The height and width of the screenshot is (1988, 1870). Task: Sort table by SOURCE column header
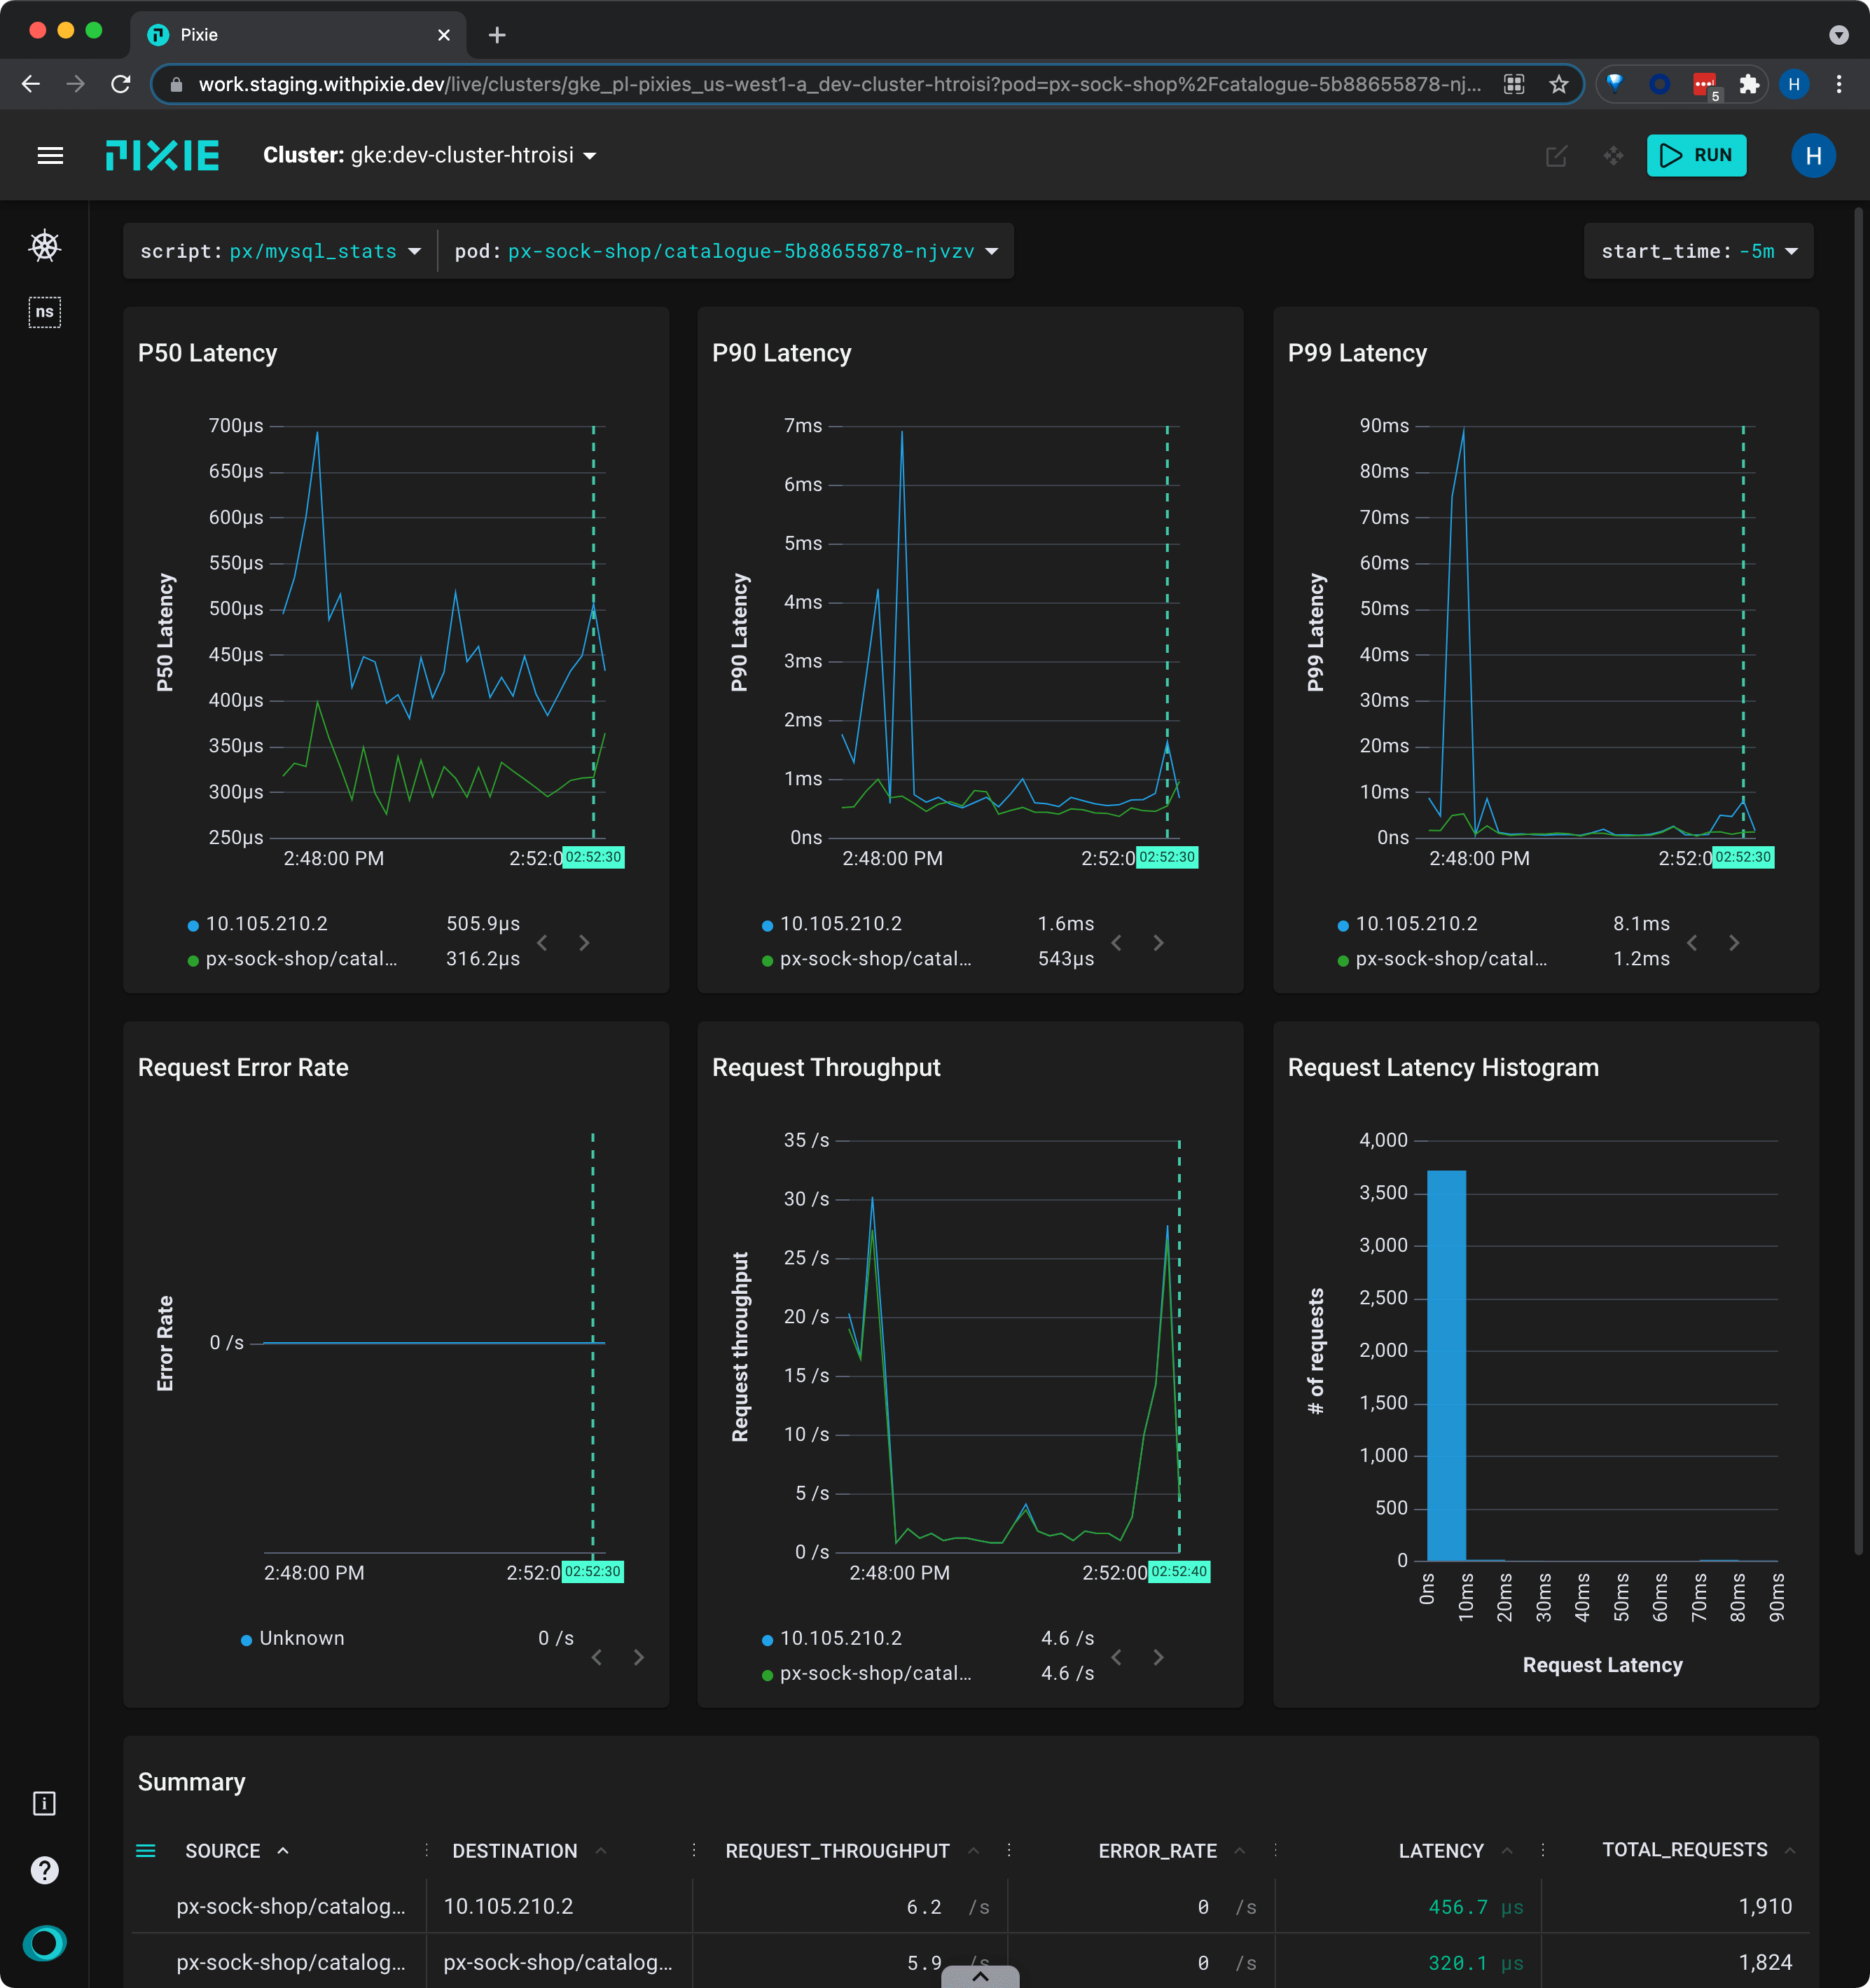[x=223, y=1851]
